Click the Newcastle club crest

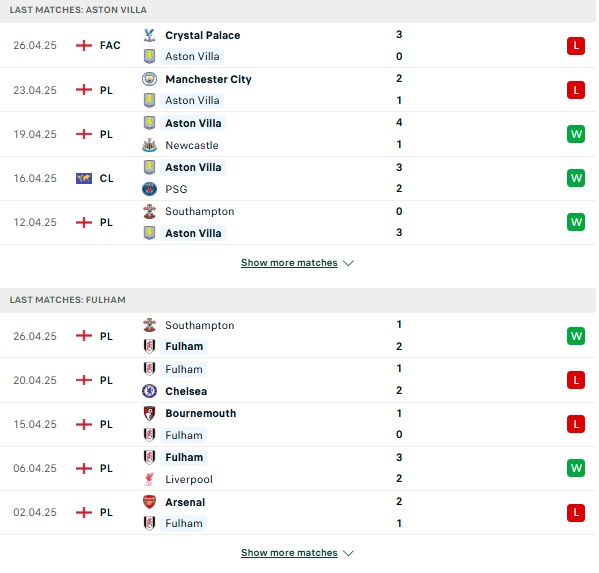click(x=149, y=145)
